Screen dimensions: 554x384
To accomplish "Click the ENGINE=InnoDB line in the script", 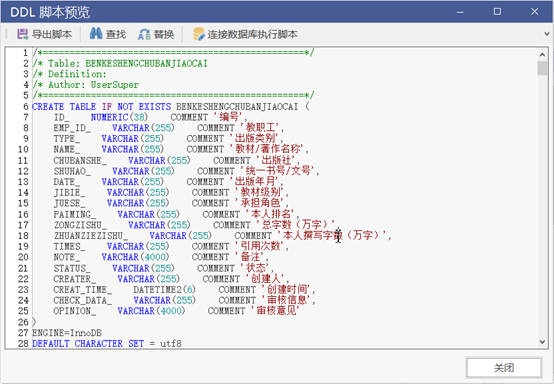I will tap(67, 333).
